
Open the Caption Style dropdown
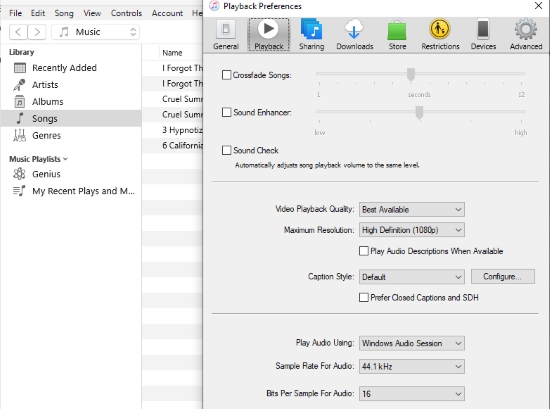(412, 277)
